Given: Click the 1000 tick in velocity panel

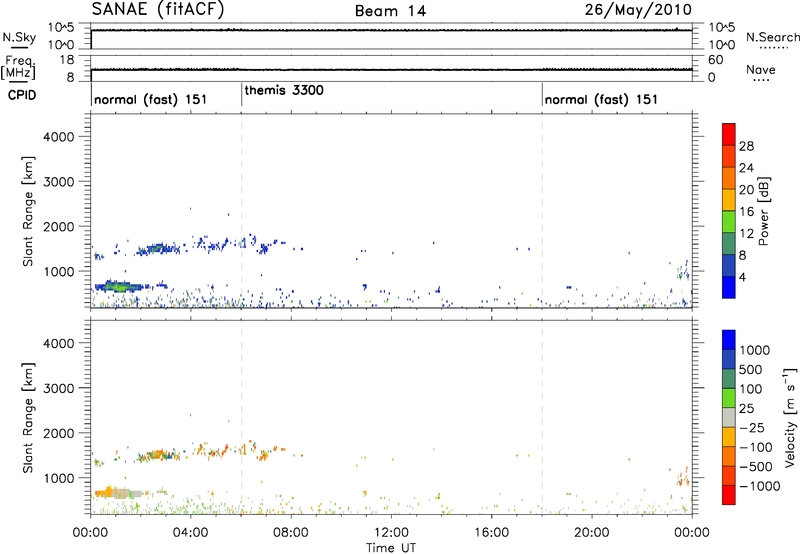Looking at the screenshot, I should [x=58, y=478].
